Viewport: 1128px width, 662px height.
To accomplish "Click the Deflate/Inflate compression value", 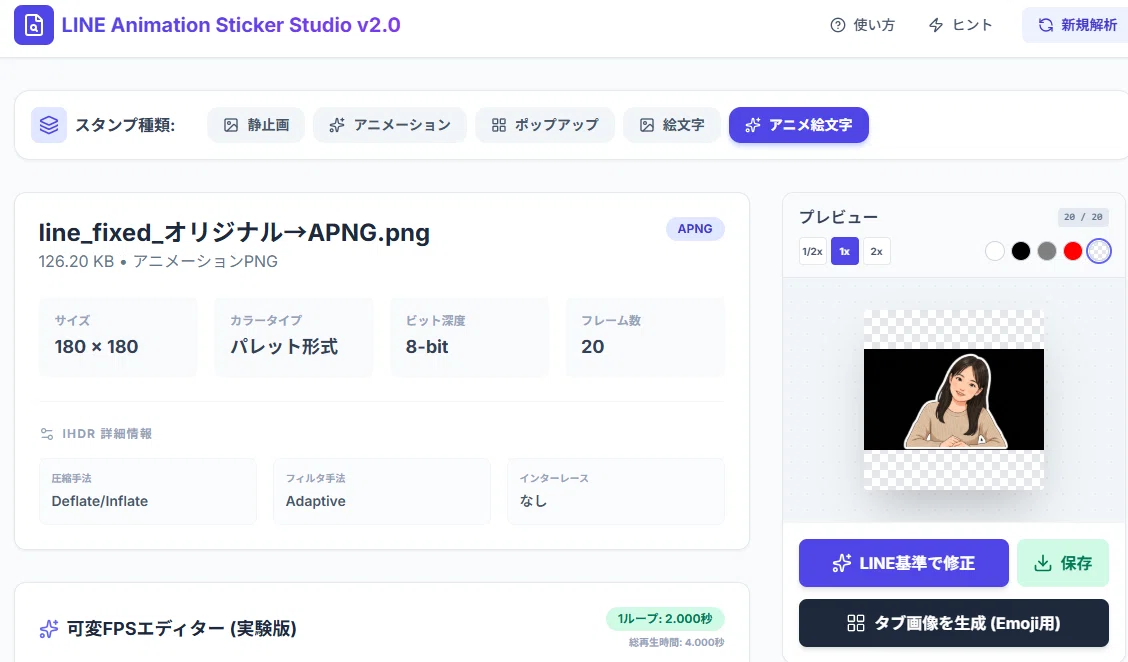I will click(100, 502).
